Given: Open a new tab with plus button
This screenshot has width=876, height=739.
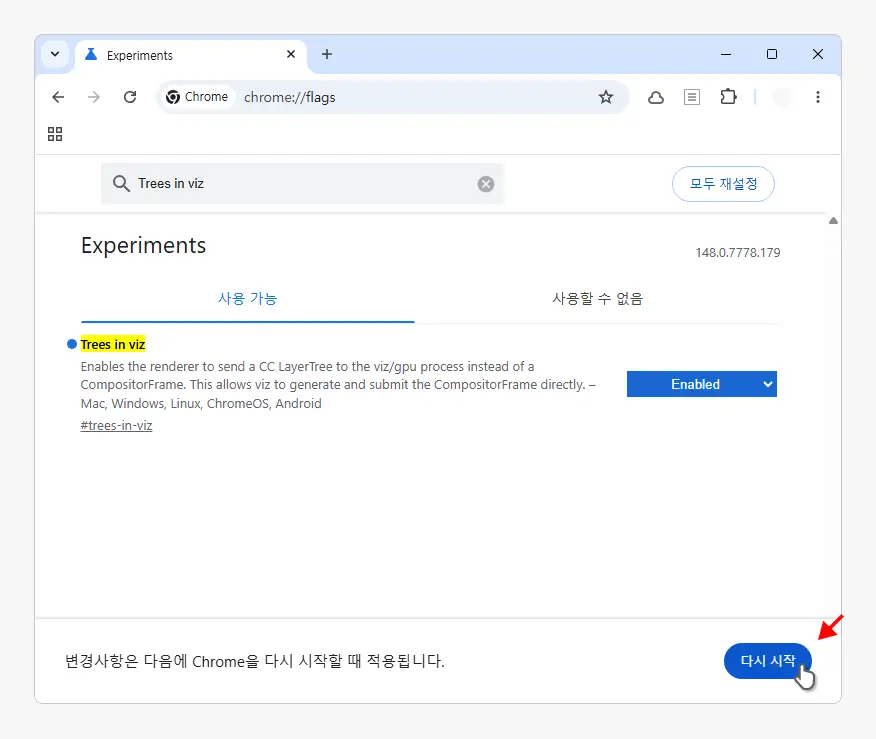Looking at the screenshot, I should pos(327,54).
